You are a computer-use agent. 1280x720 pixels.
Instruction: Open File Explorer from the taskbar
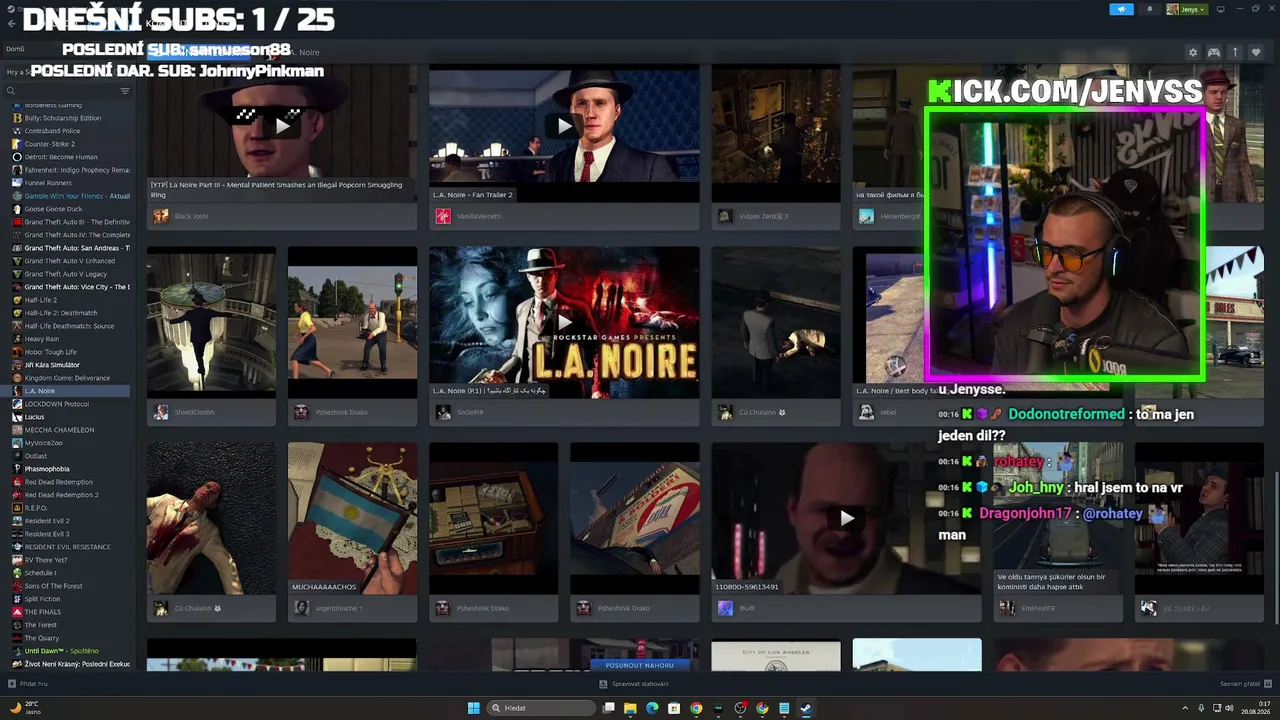click(x=630, y=708)
